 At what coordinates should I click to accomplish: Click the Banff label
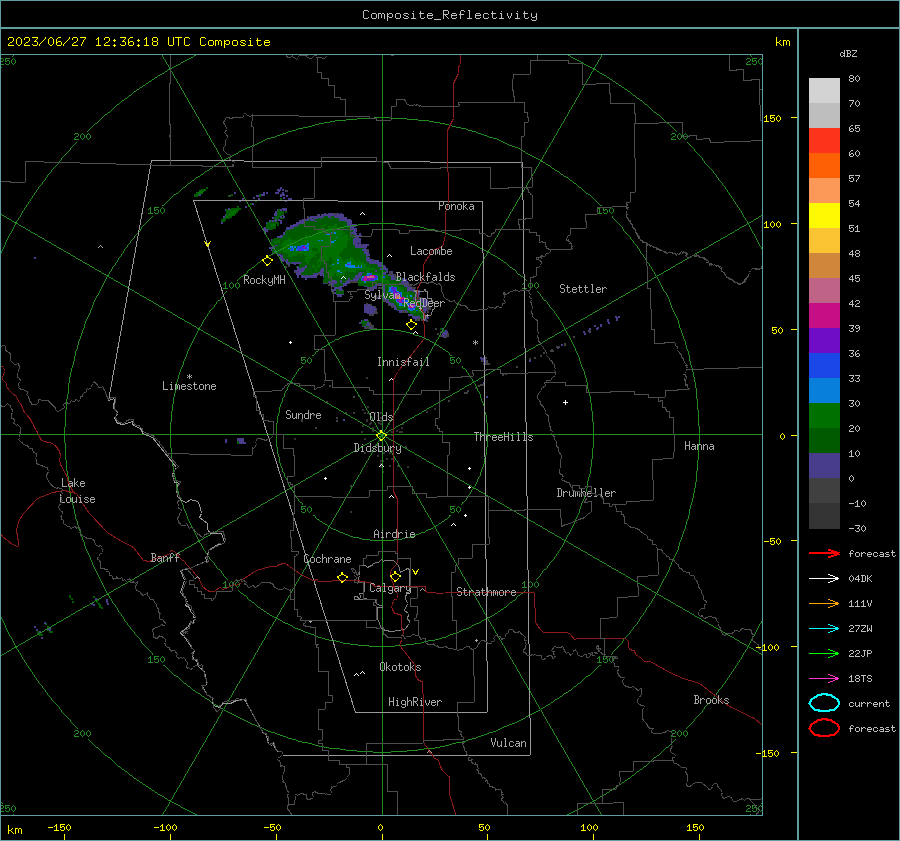(x=165, y=557)
